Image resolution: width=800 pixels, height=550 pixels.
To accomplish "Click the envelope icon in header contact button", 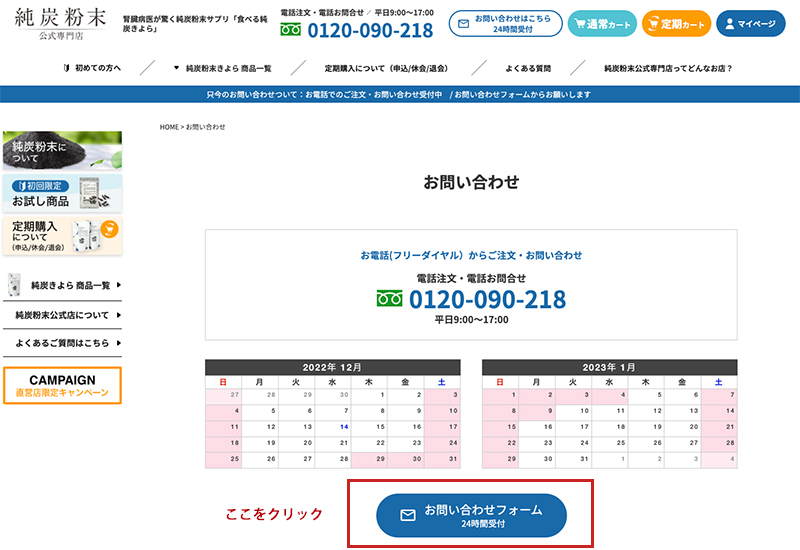I will point(463,23).
